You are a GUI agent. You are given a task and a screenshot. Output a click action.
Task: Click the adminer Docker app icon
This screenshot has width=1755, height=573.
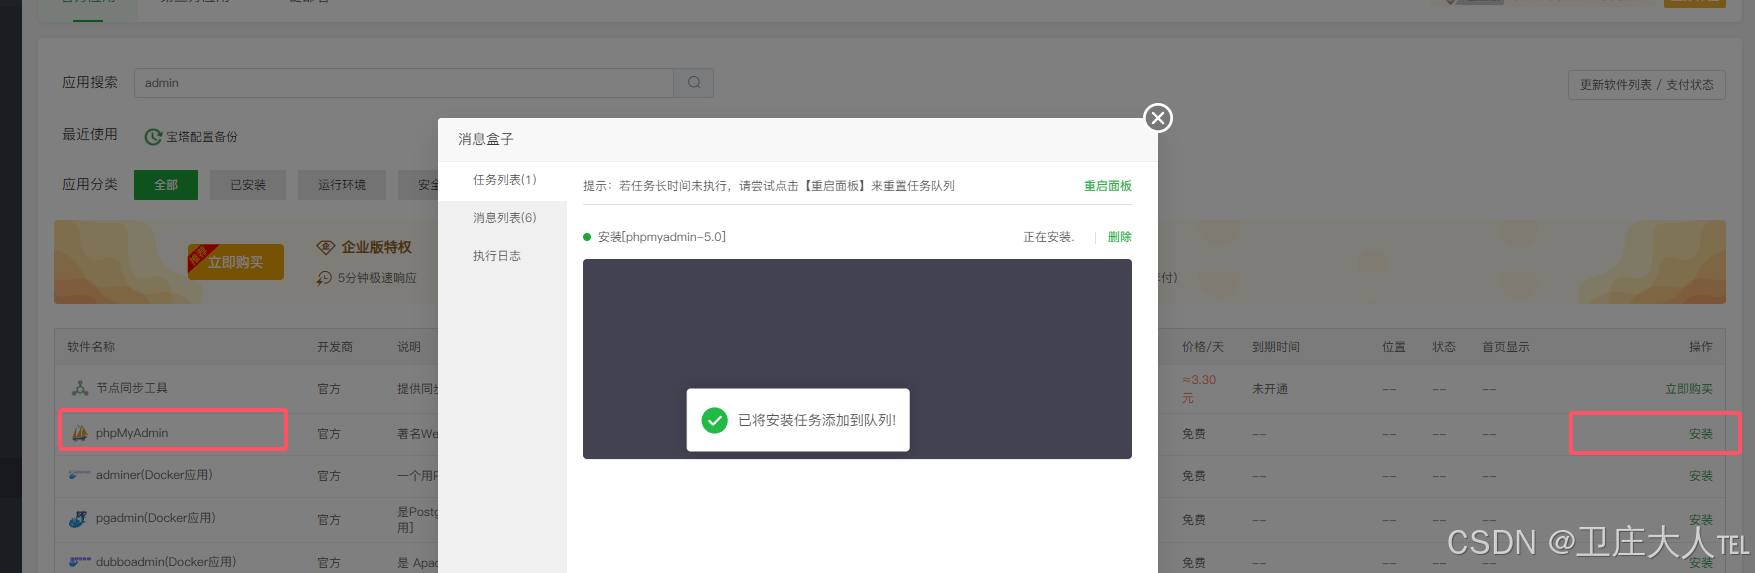tap(80, 475)
